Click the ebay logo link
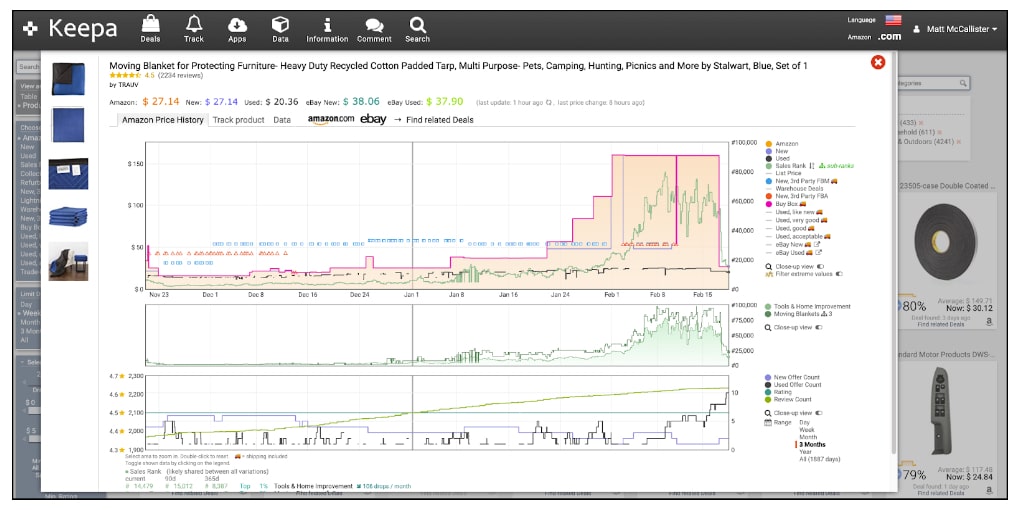The width and height of the screenshot is (1014, 510). click(373, 119)
